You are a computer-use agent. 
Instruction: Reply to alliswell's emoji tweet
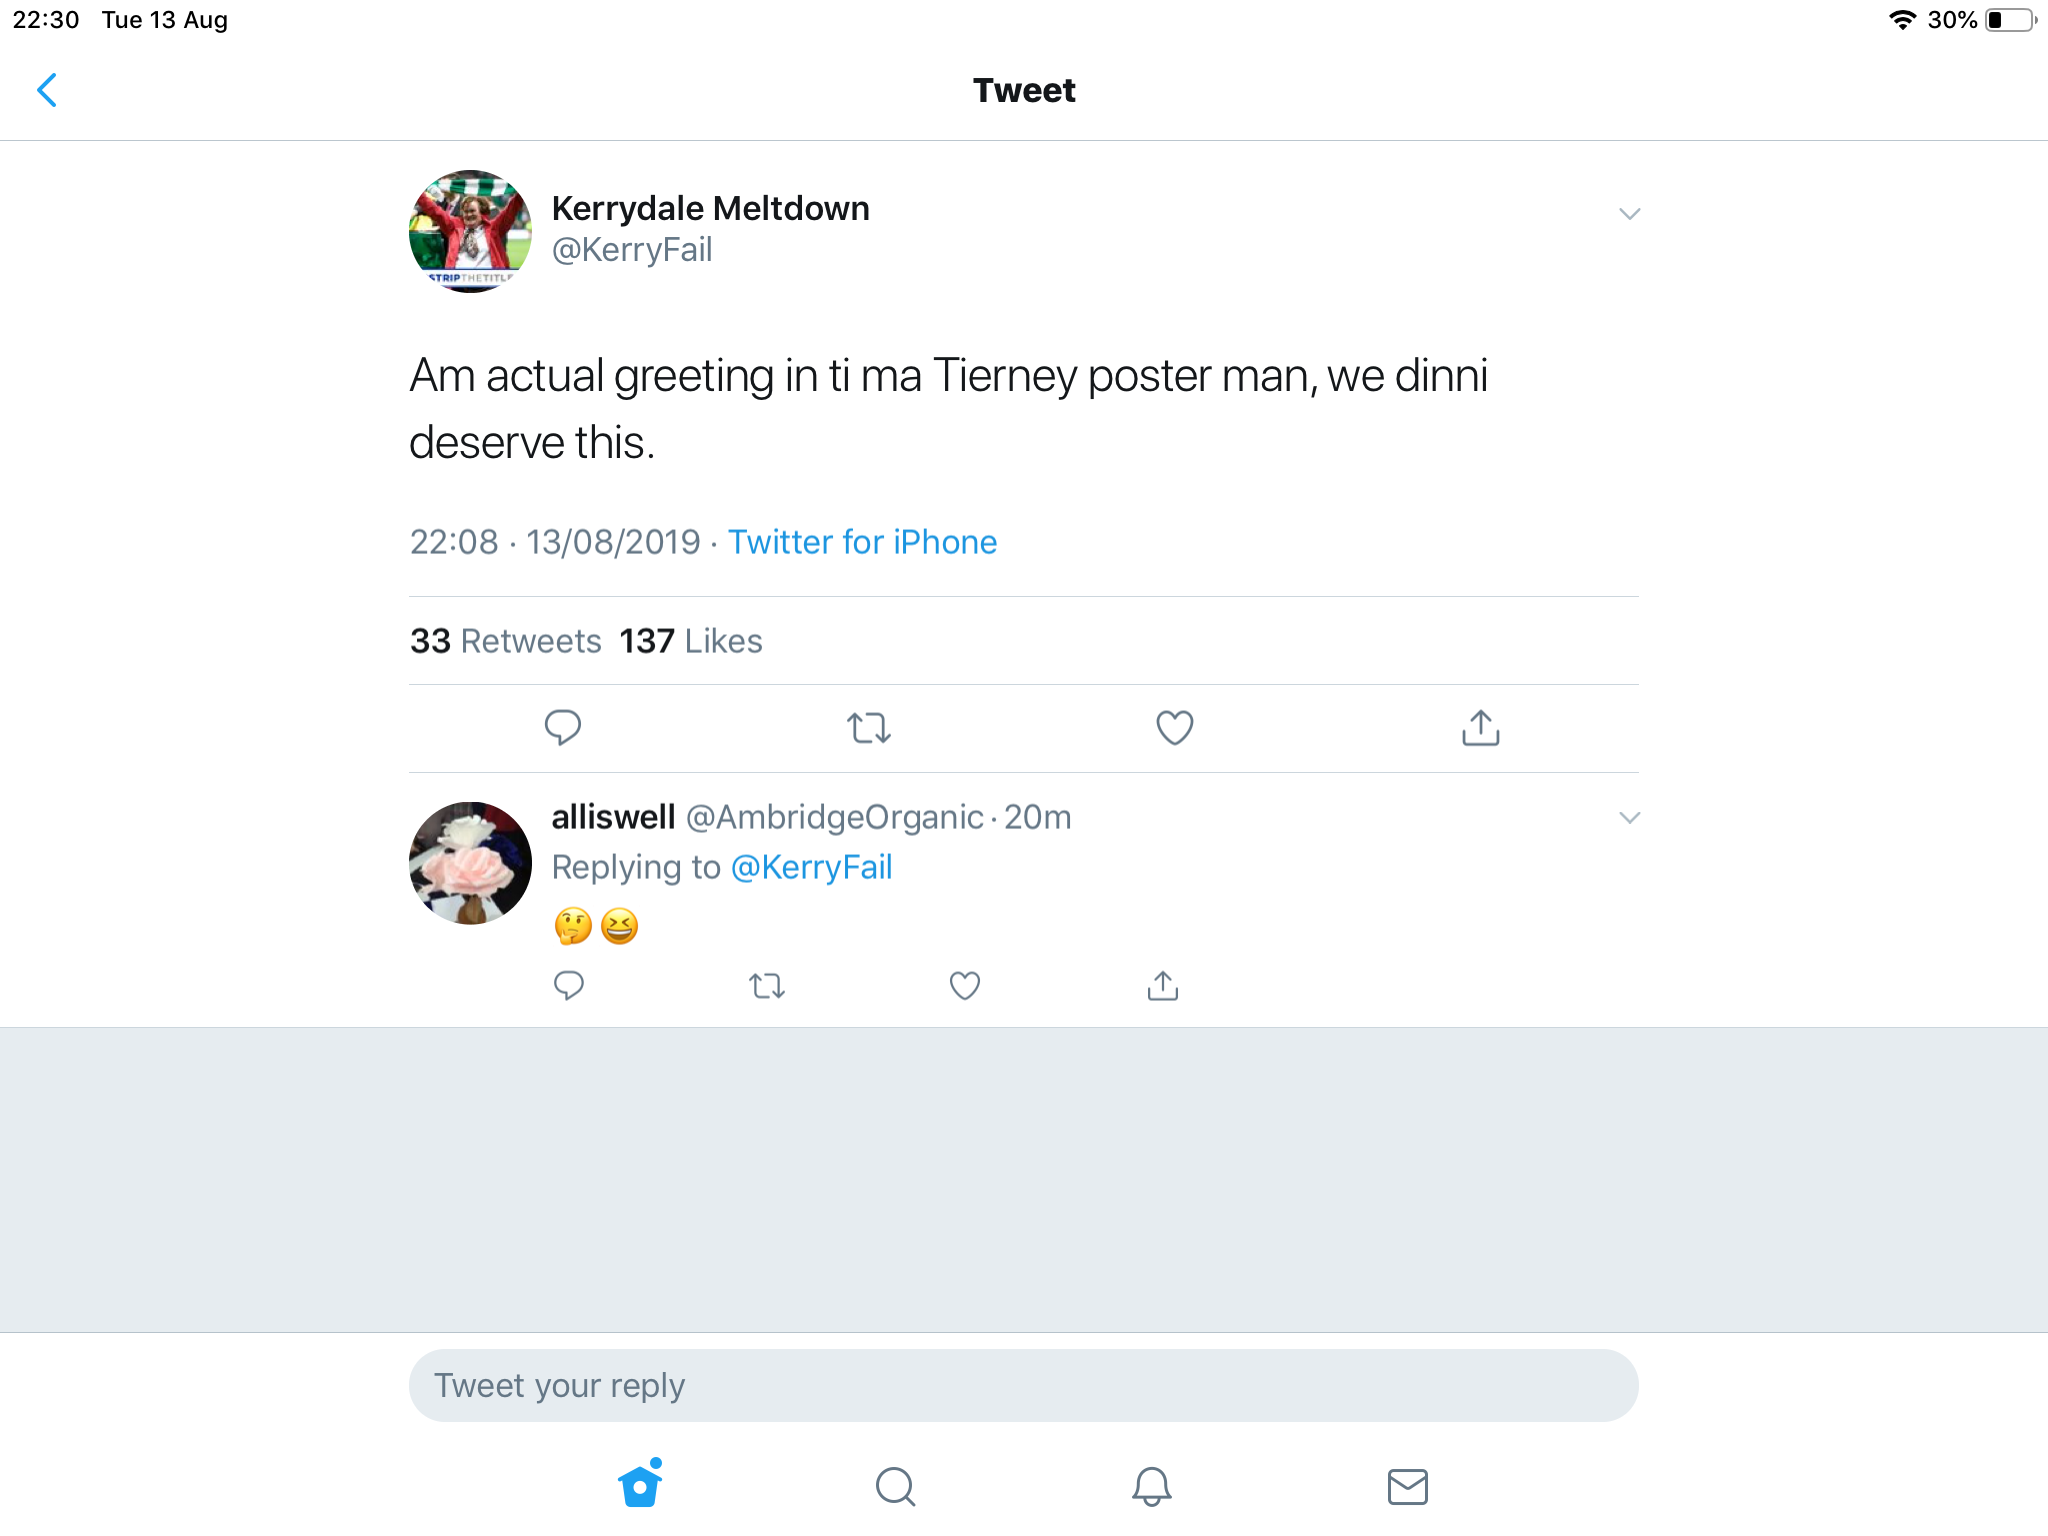tap(569, 986)
